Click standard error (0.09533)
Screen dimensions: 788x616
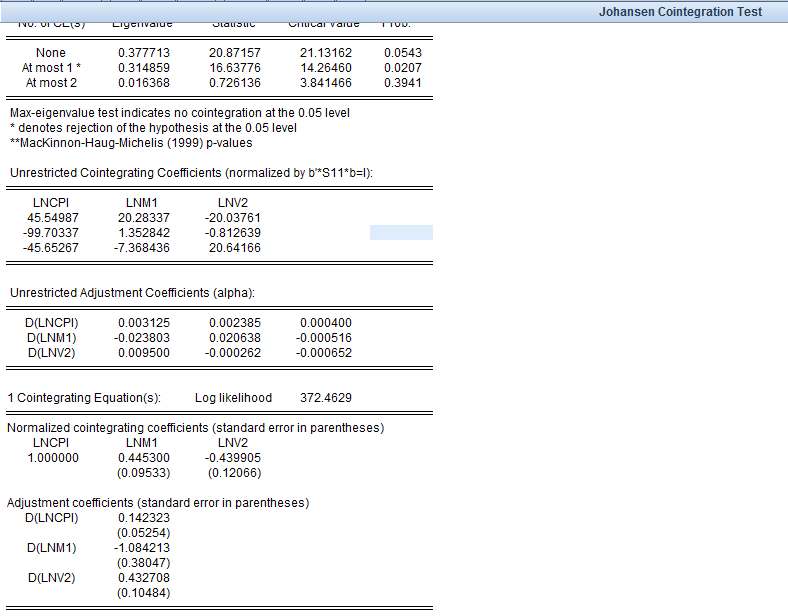(144, 473)
